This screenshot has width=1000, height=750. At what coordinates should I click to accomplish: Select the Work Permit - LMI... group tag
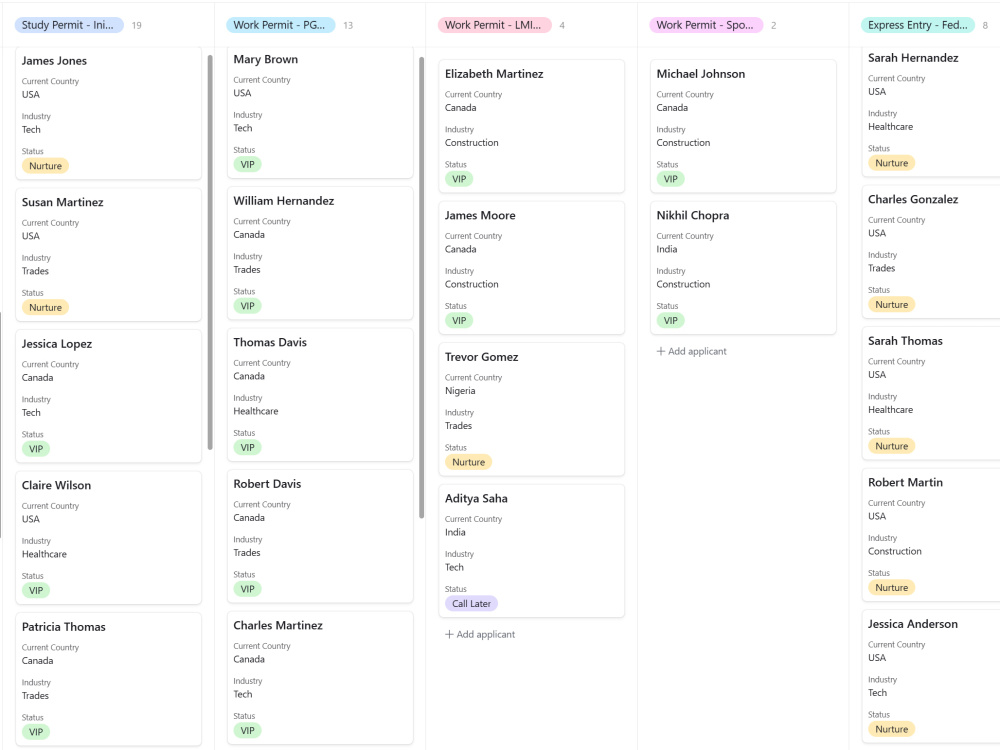494,25
